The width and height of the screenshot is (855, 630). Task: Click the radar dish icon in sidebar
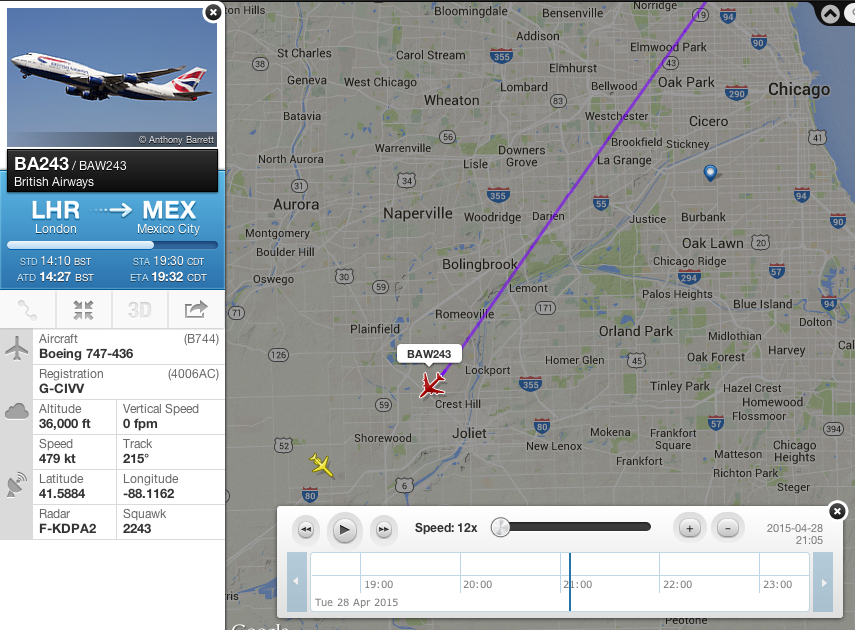pos(16,485)
